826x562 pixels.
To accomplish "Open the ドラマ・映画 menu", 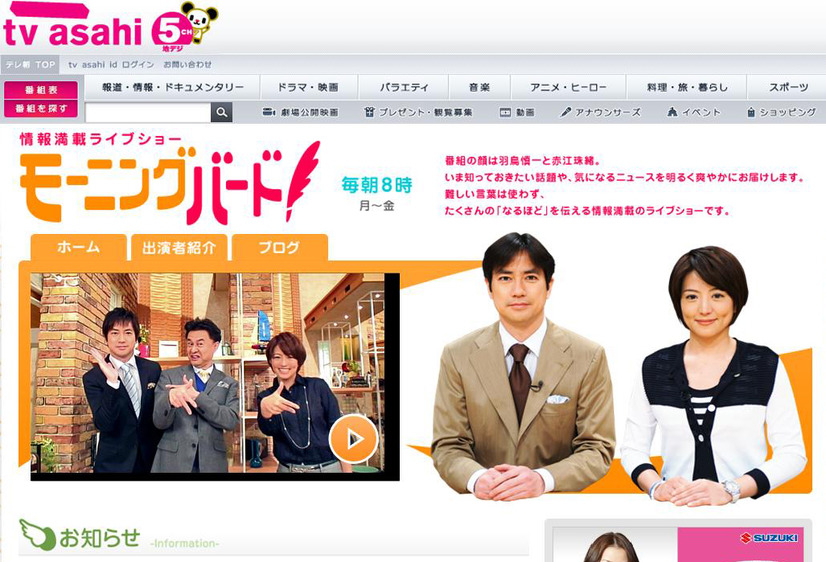I will point(308,87).
